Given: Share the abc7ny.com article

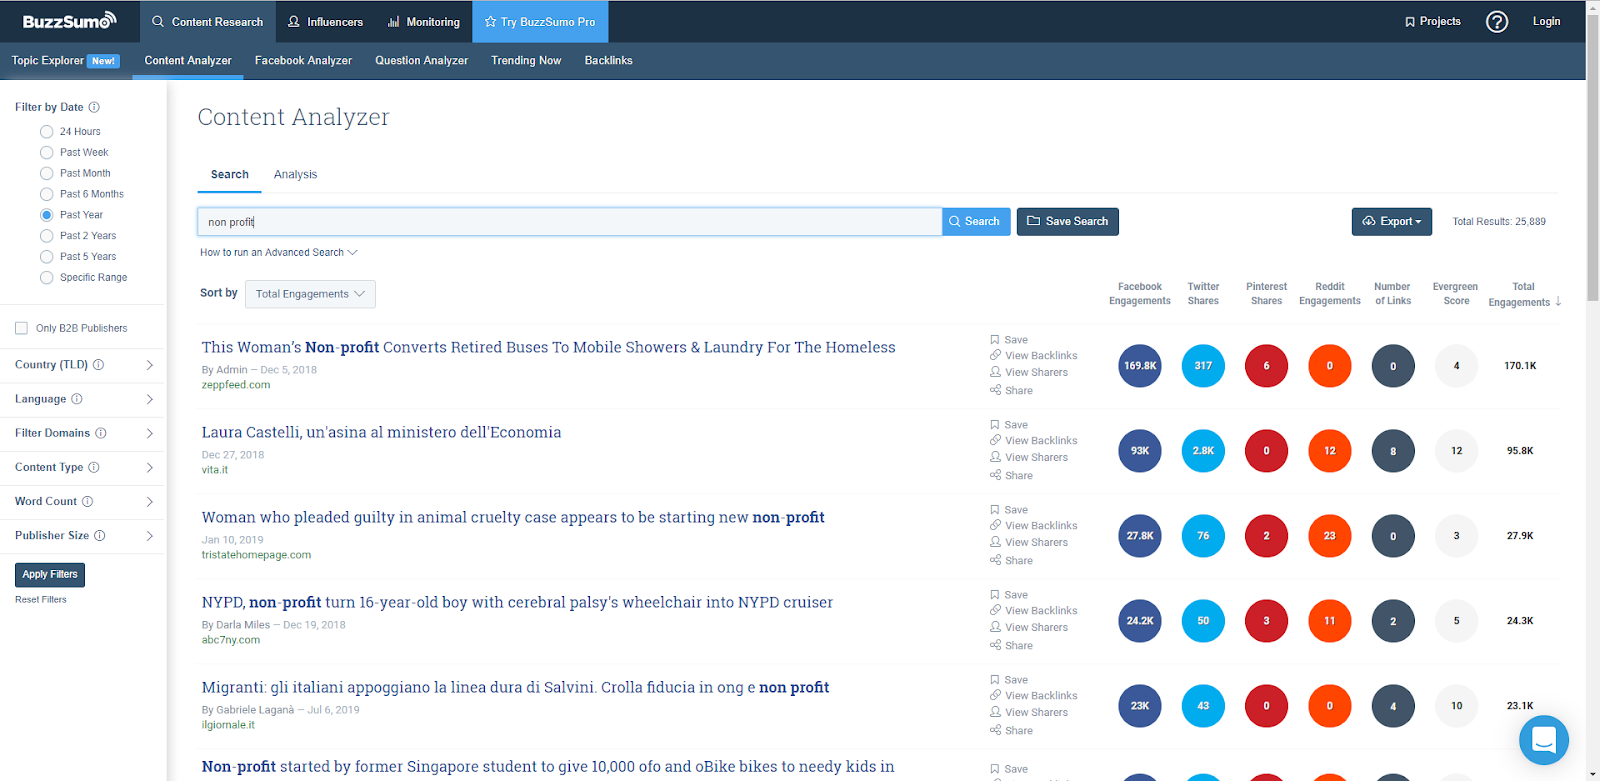Looking at the screenshot, I should (1011, 645).
